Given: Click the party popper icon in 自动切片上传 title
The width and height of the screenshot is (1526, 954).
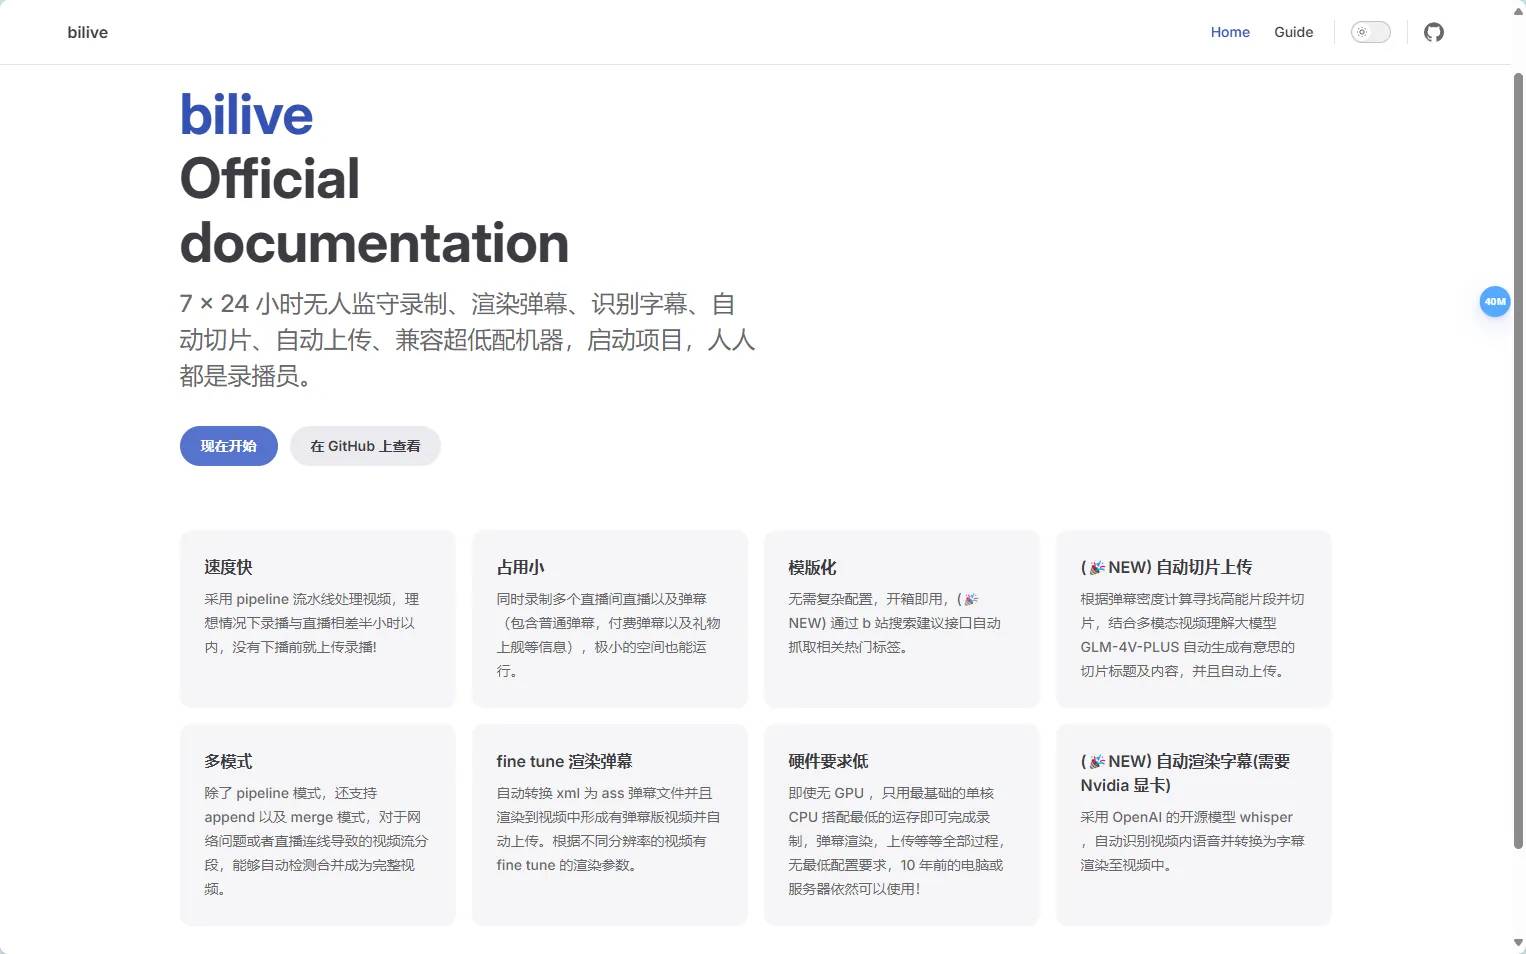Looking at the screenshot, I should 1097,567.
